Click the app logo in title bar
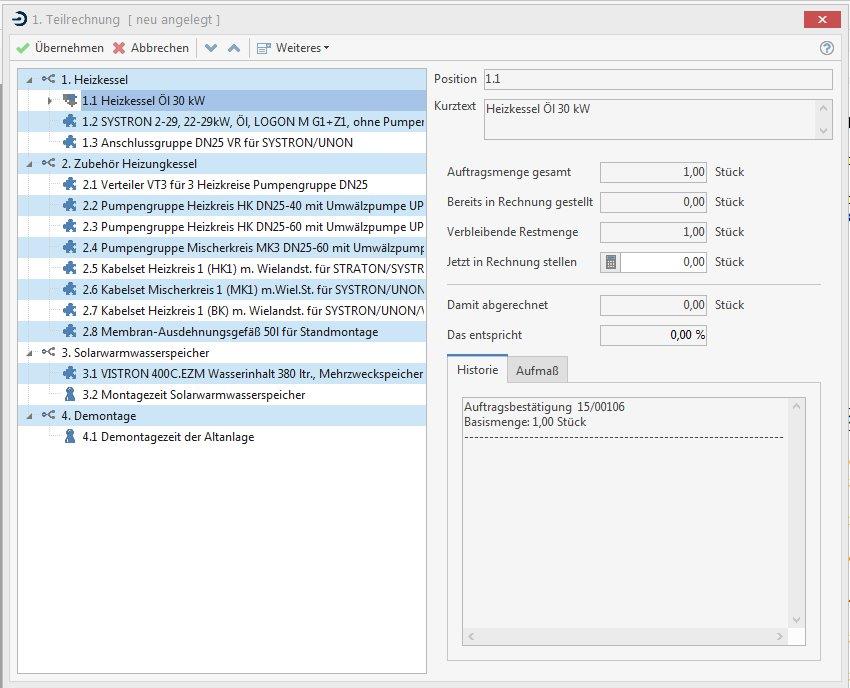This screenshot has height=688, width=850. coord(19,19)
